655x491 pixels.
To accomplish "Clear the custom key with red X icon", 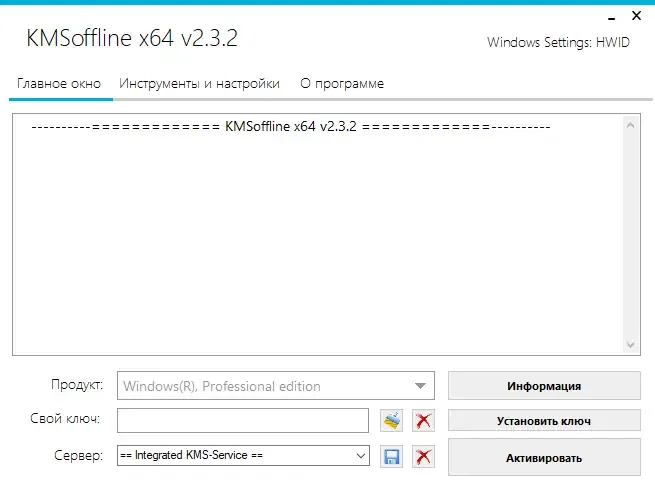I will [x=424, y=420].
